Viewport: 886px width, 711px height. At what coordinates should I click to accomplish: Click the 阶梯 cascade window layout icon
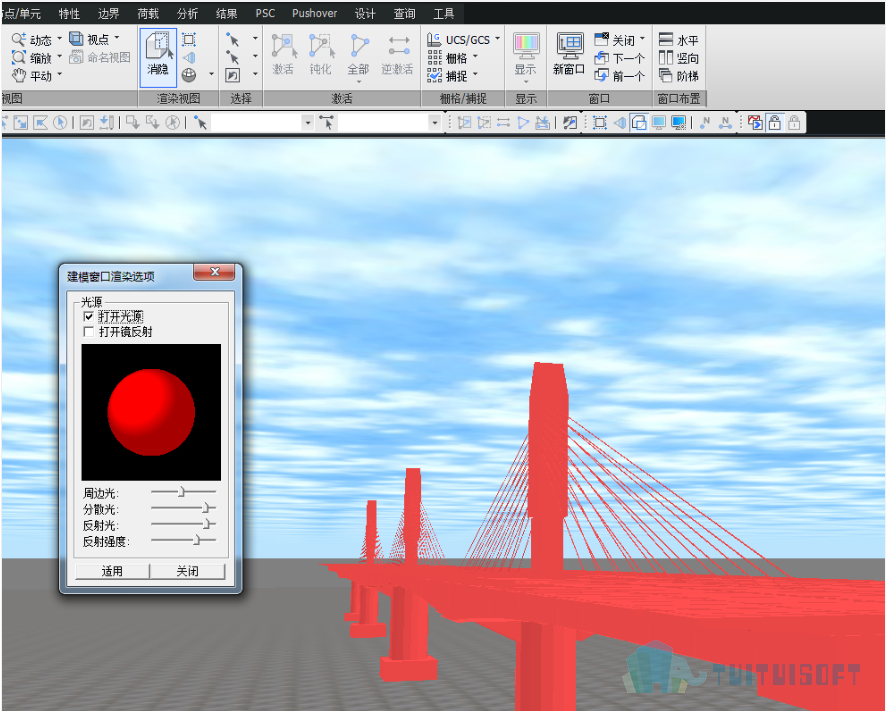[666, 76]
